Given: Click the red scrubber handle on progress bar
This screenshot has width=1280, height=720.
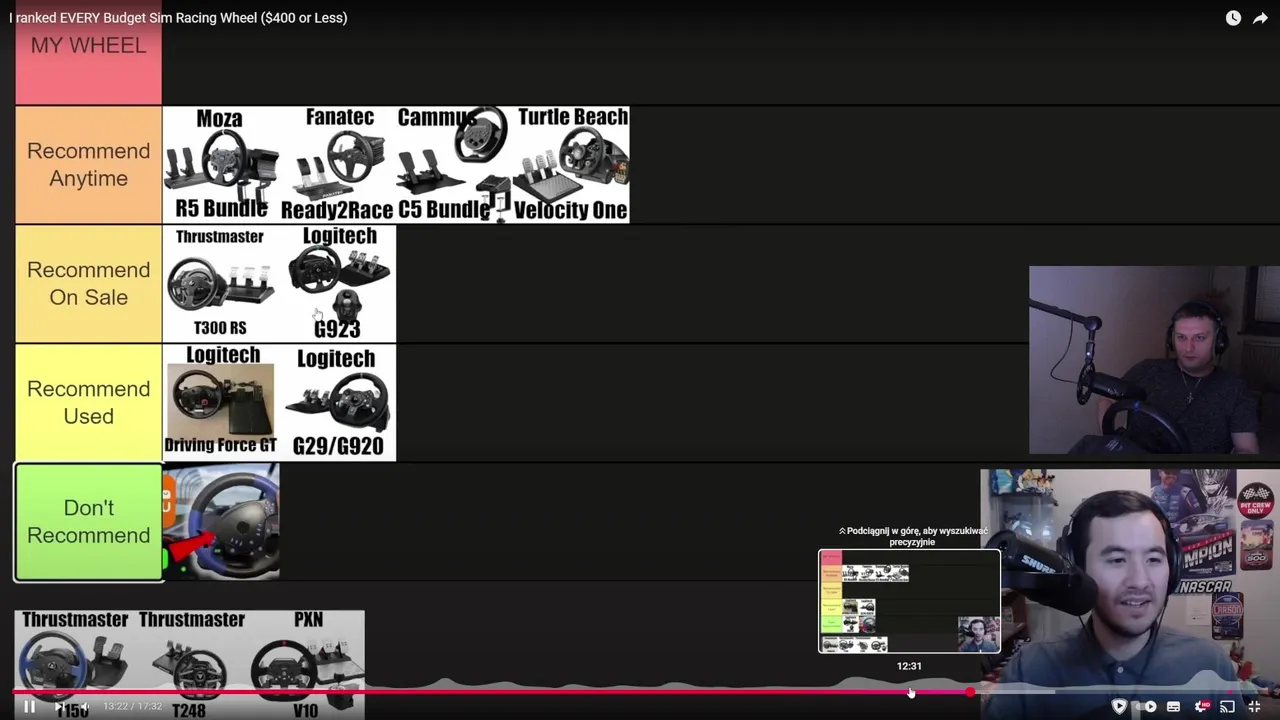Looking at the screenshot, I should point(970,691).
